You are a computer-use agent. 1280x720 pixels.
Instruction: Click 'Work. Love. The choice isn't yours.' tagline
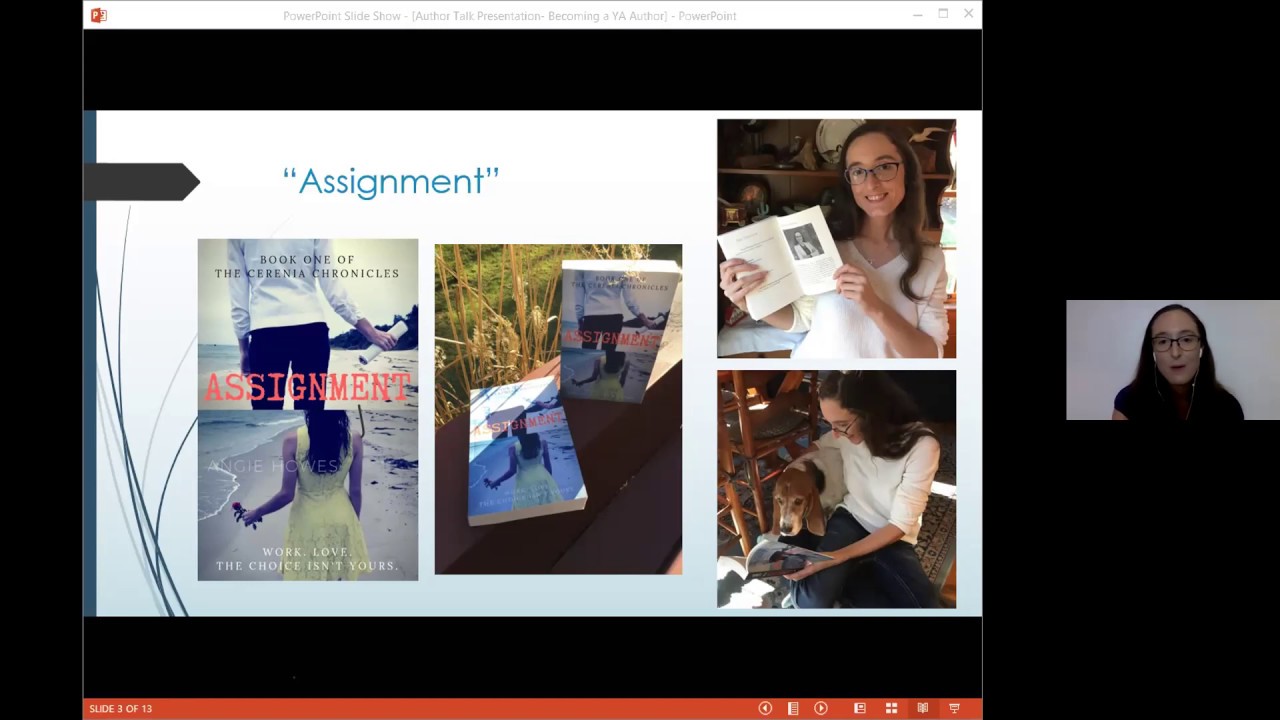307,559
